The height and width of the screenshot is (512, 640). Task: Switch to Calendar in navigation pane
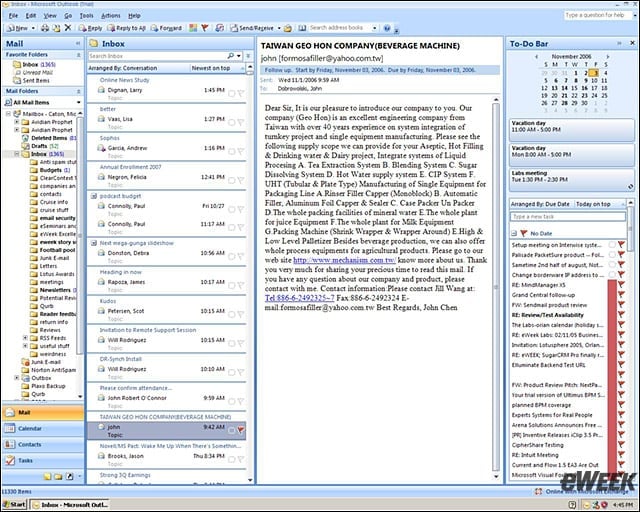click(x=43, y=429)
